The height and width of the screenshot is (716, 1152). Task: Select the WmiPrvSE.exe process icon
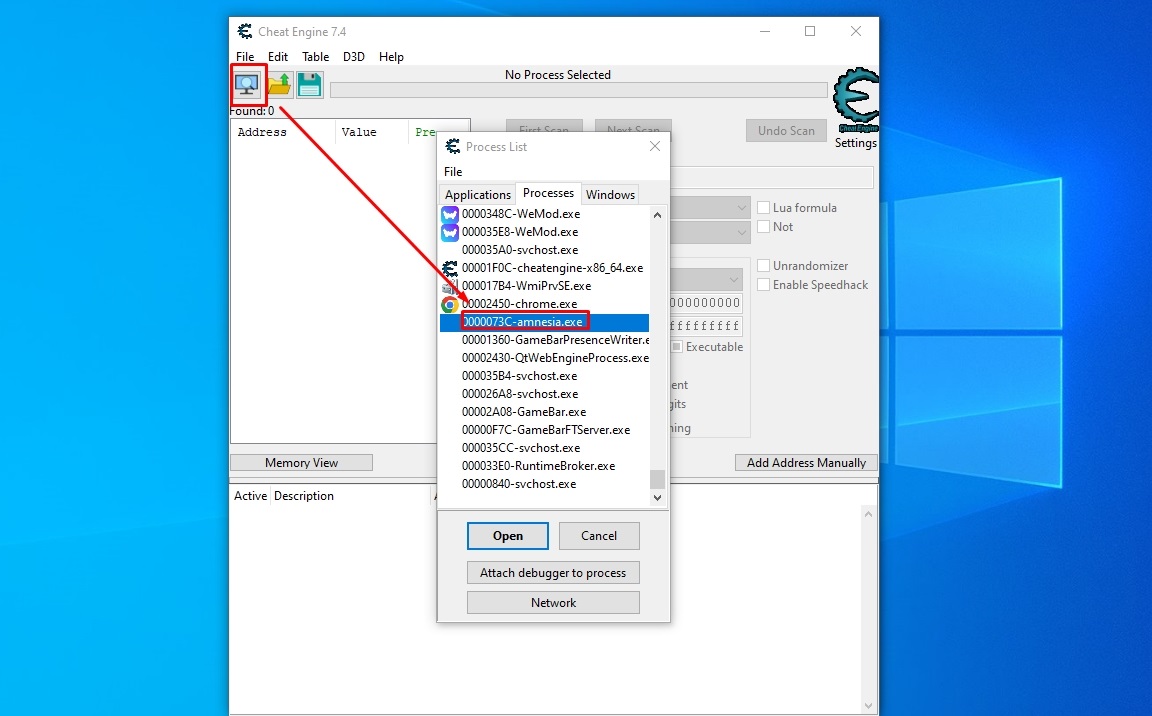click(x=450, y=286)
